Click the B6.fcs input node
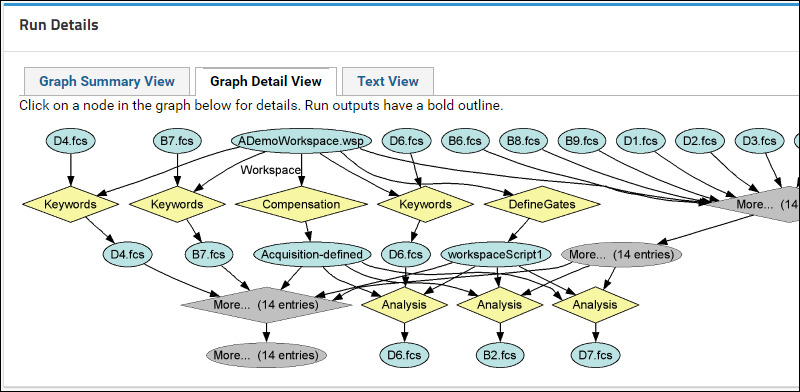This screenshot has height=392, width=800. pos(465,141)
